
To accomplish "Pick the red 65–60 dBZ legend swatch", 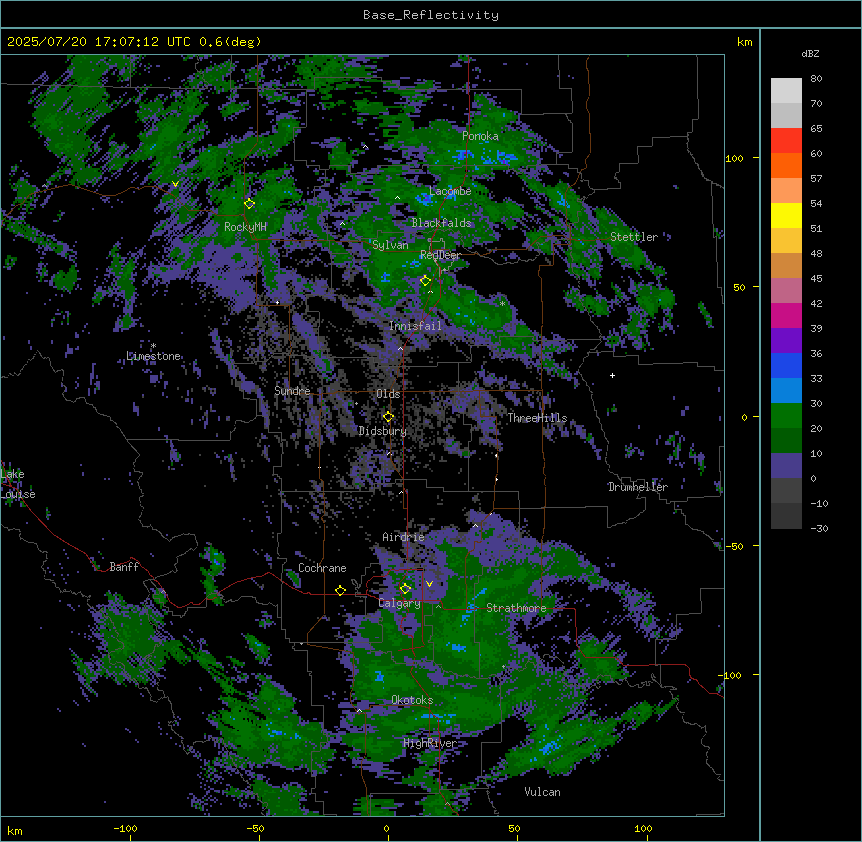I will 786,141.
